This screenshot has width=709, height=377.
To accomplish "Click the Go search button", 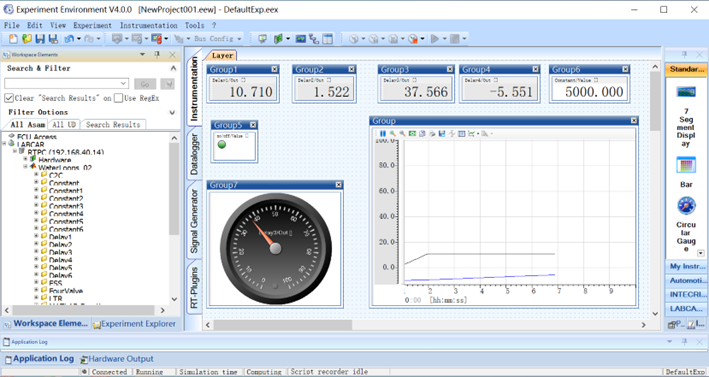I will click(145, 84).
